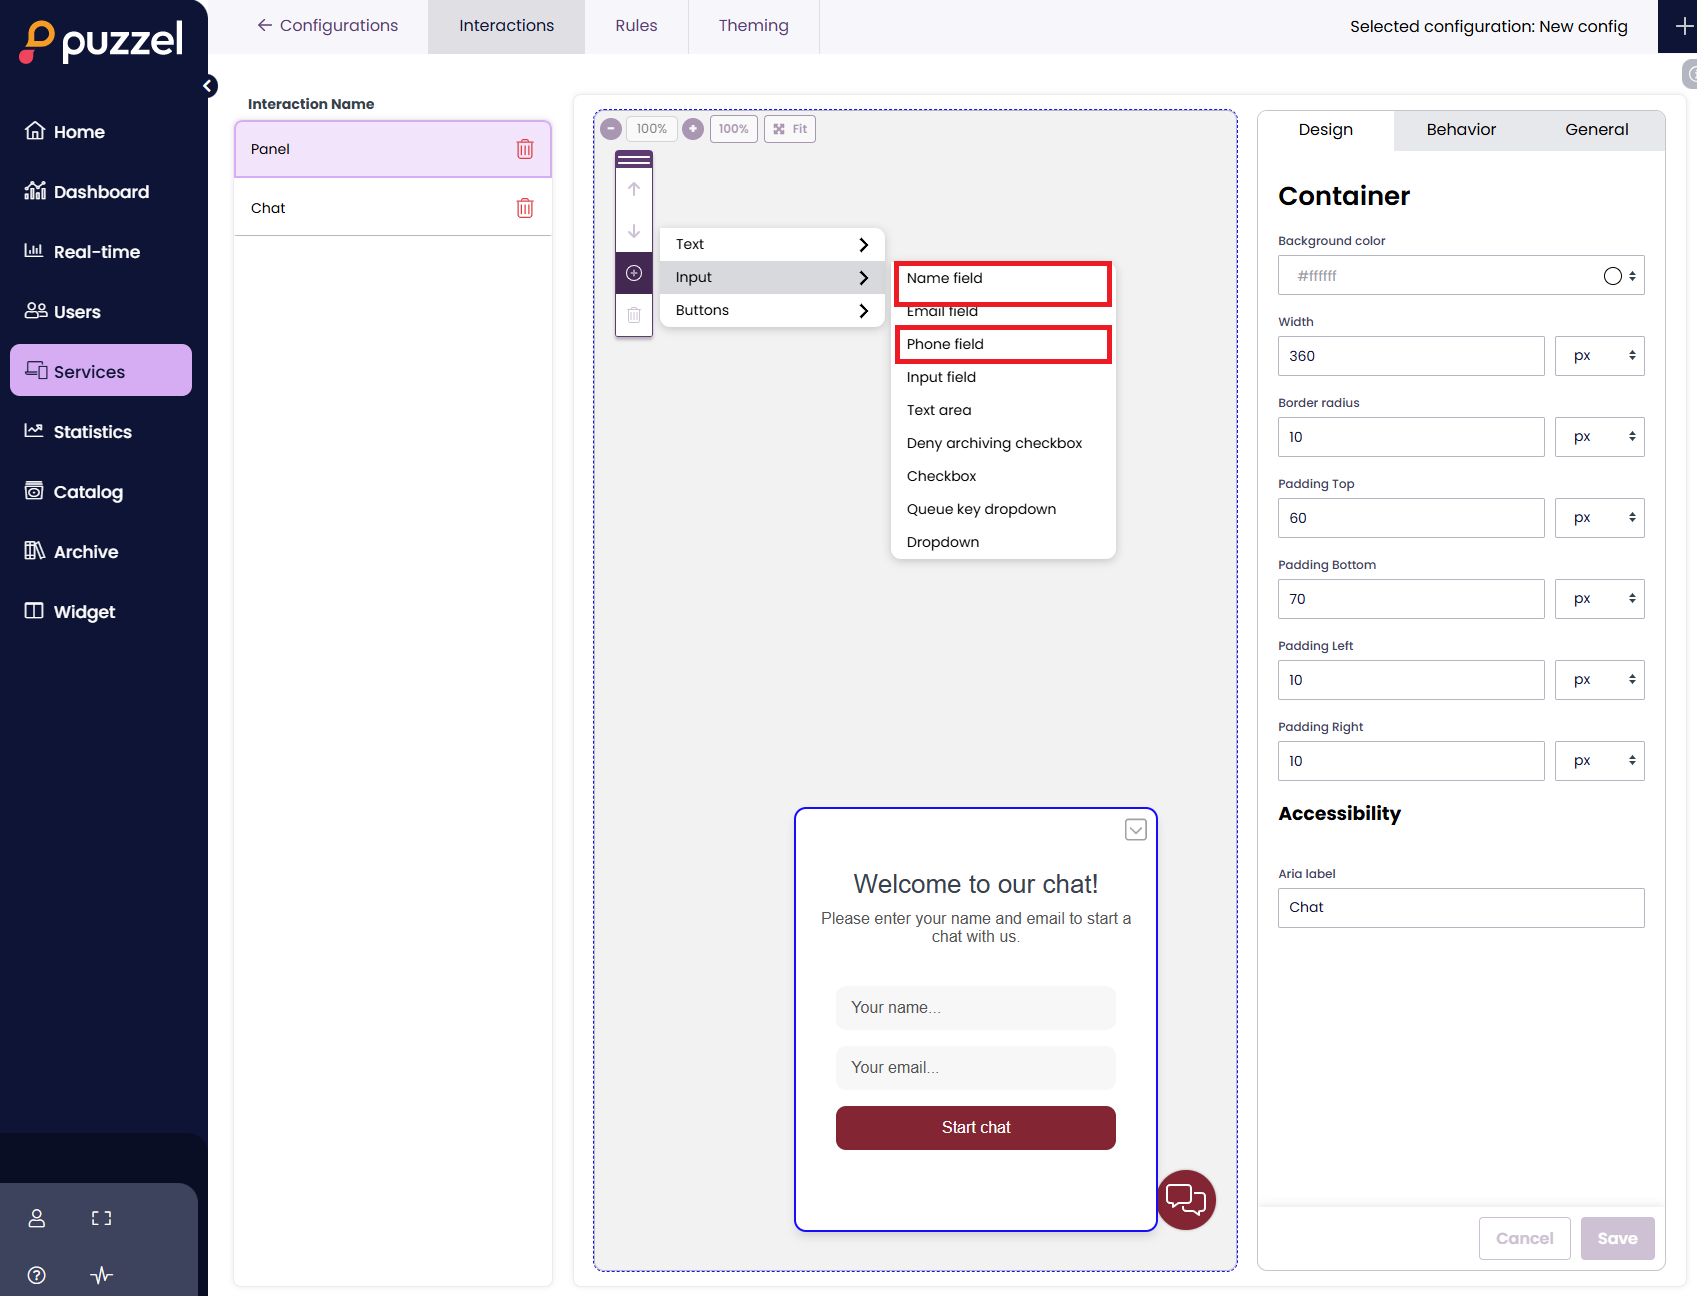Click the user profile icon bottom left
Image resolution: width=1697 pixels, height=1296 pixels.
(36, 1218)
